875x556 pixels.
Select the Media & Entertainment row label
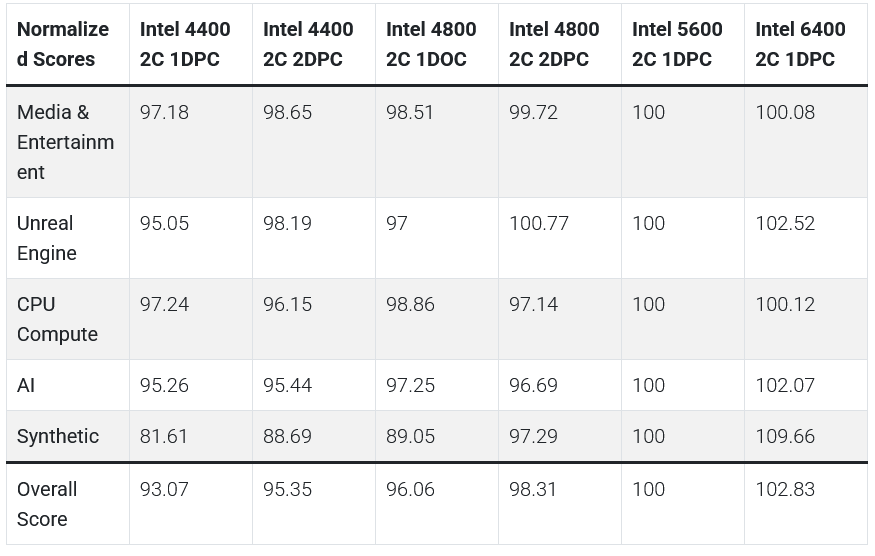[x=65, y=142]
